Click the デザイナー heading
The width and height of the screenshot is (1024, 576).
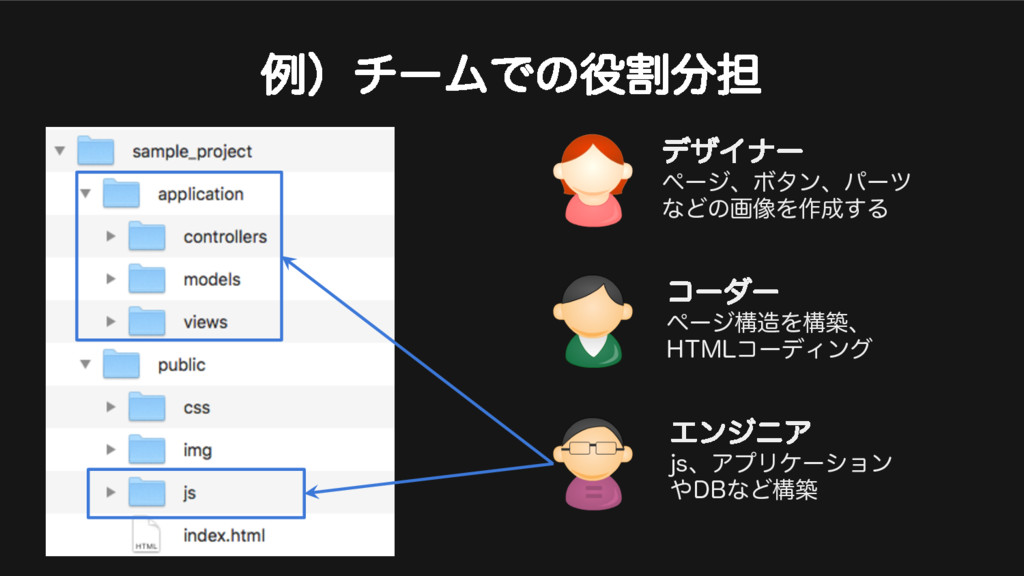pos(733,151)
